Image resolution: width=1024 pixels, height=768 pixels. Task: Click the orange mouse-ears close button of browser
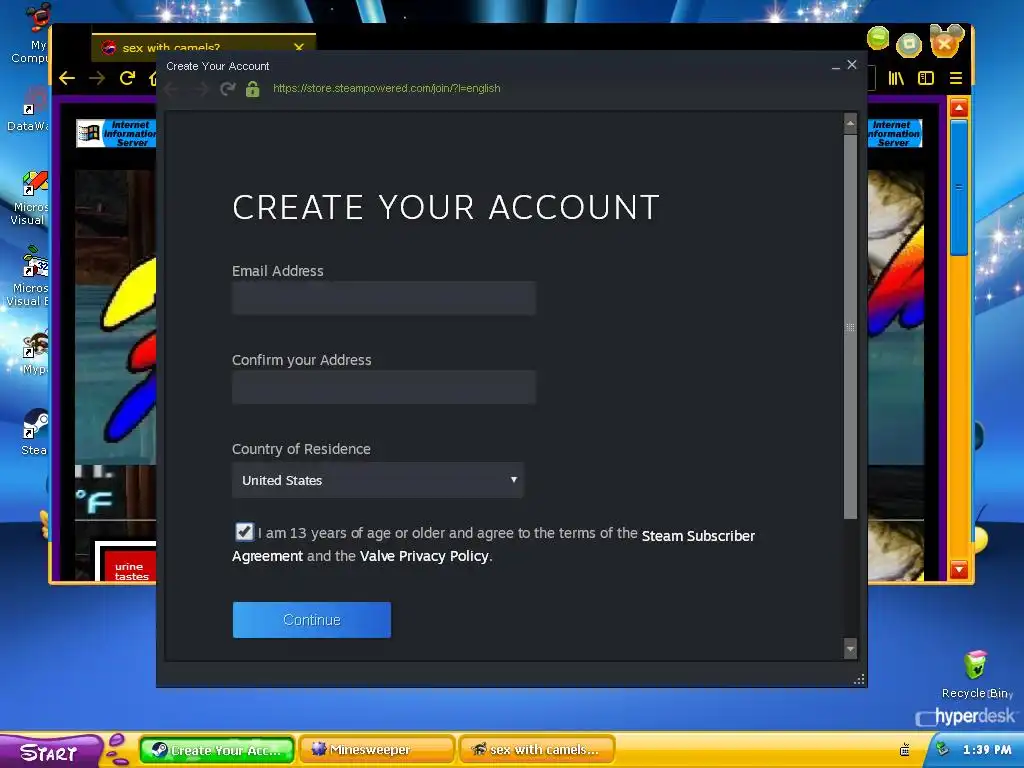(945, 43)
